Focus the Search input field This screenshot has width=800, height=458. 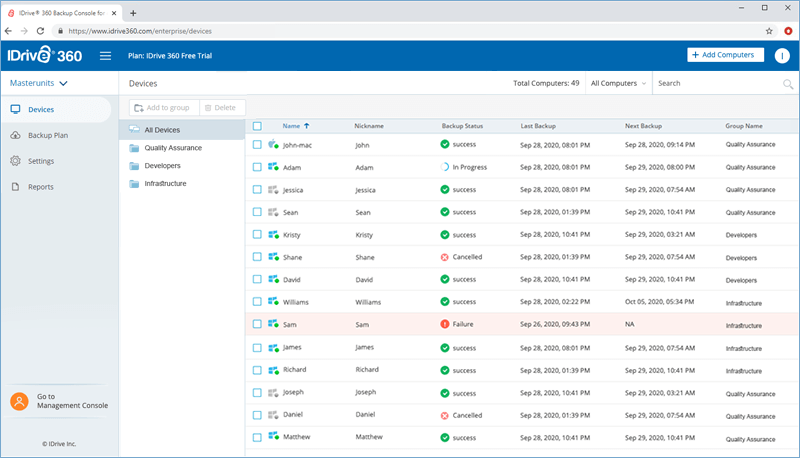[x=717, y=83]
